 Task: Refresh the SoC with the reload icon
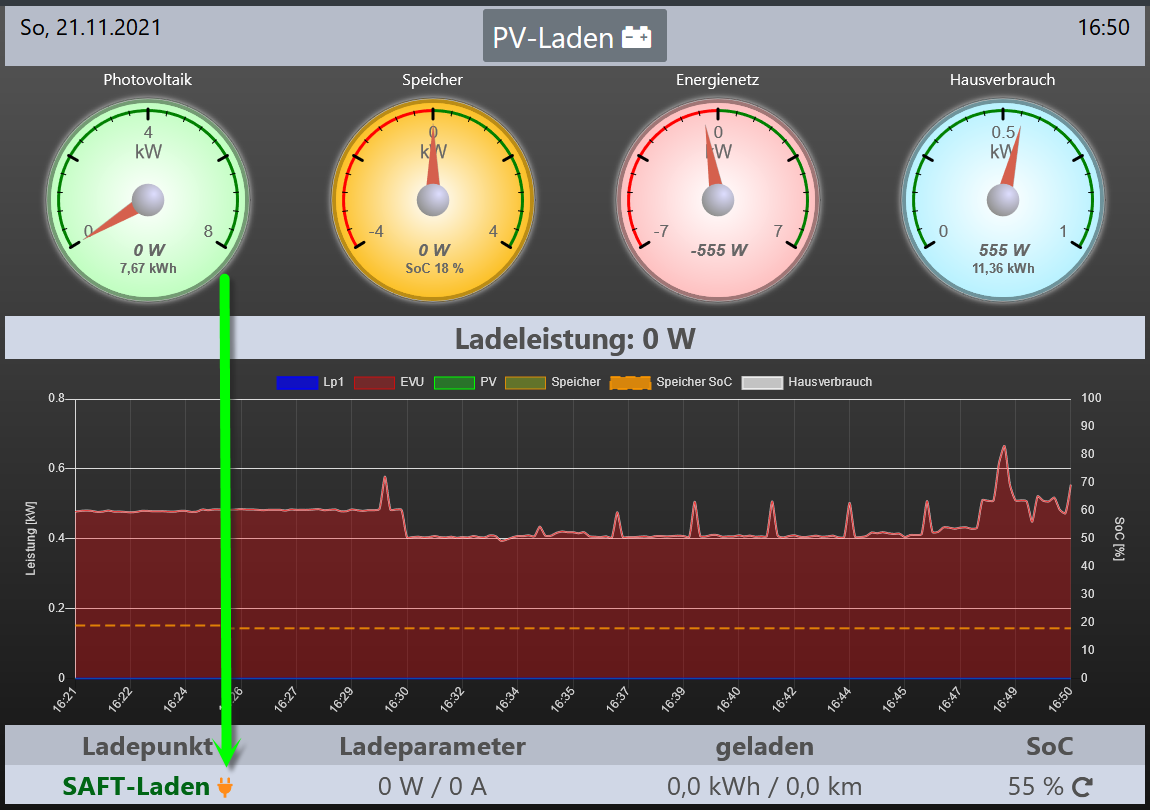(1082, 787)
